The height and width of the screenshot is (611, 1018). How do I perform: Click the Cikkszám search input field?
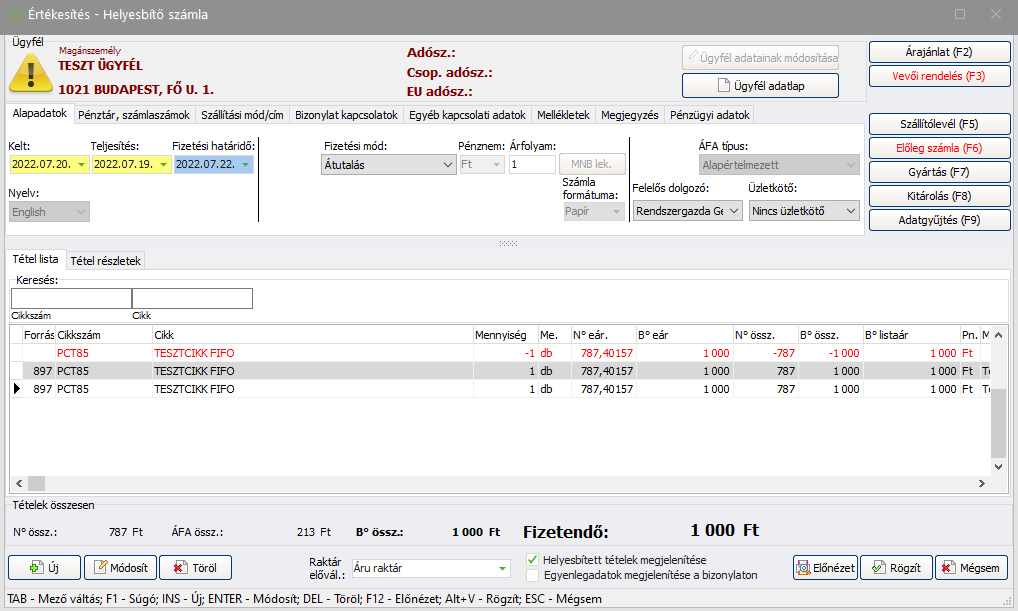click(x=71, y=298)
